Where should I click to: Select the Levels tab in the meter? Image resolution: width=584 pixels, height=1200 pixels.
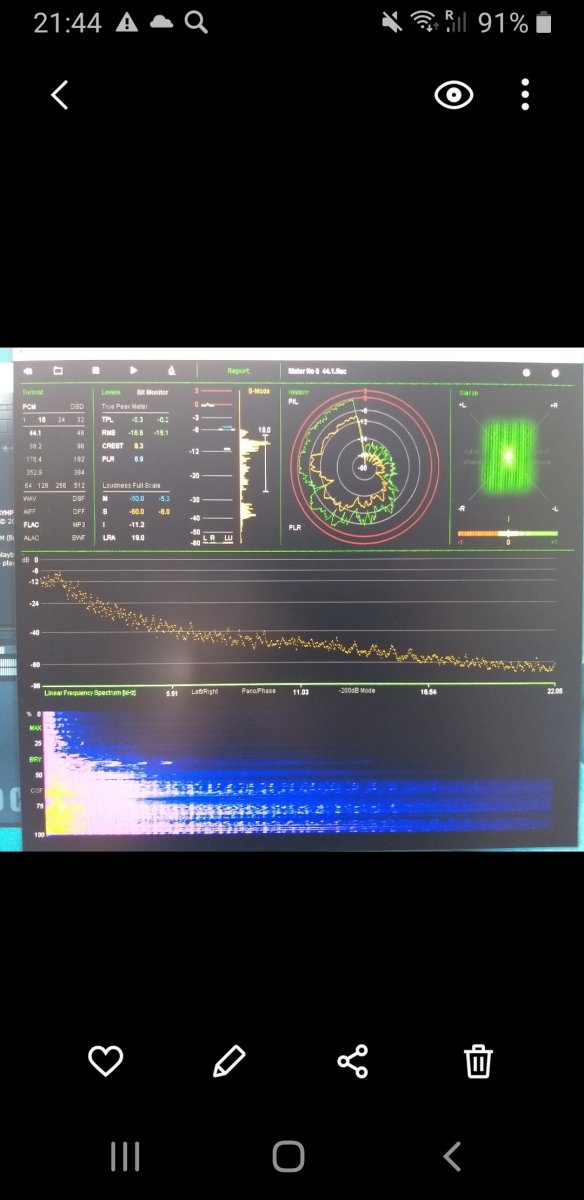click(x=111, y=392)
